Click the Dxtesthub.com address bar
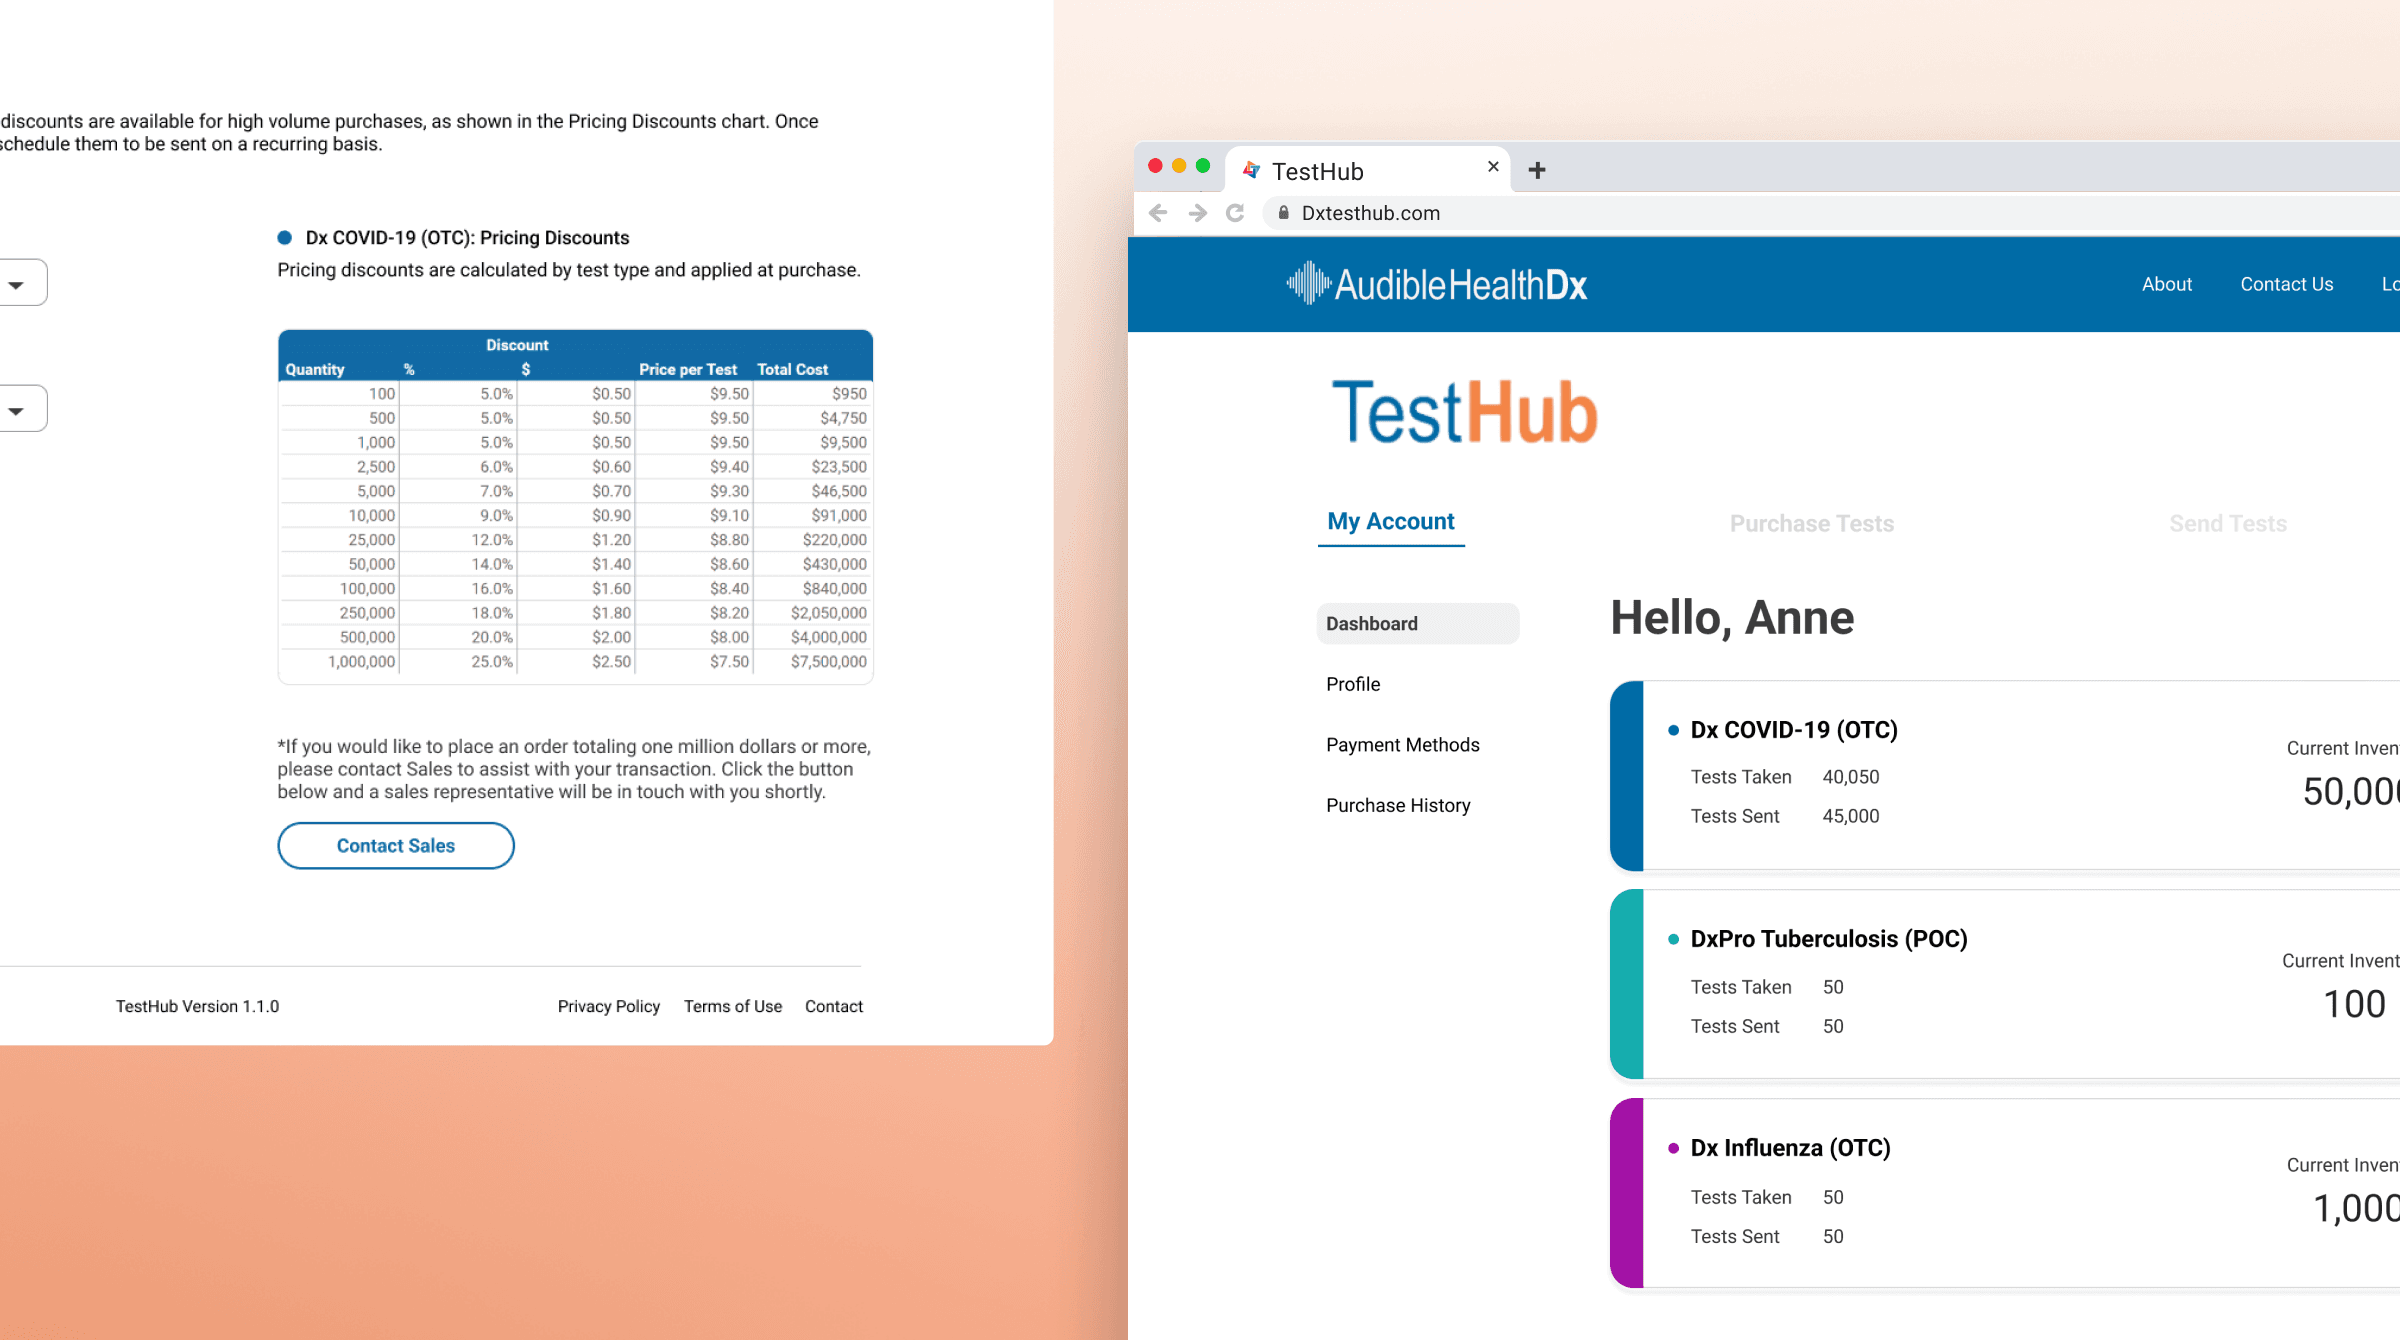 click(1370, 213)
